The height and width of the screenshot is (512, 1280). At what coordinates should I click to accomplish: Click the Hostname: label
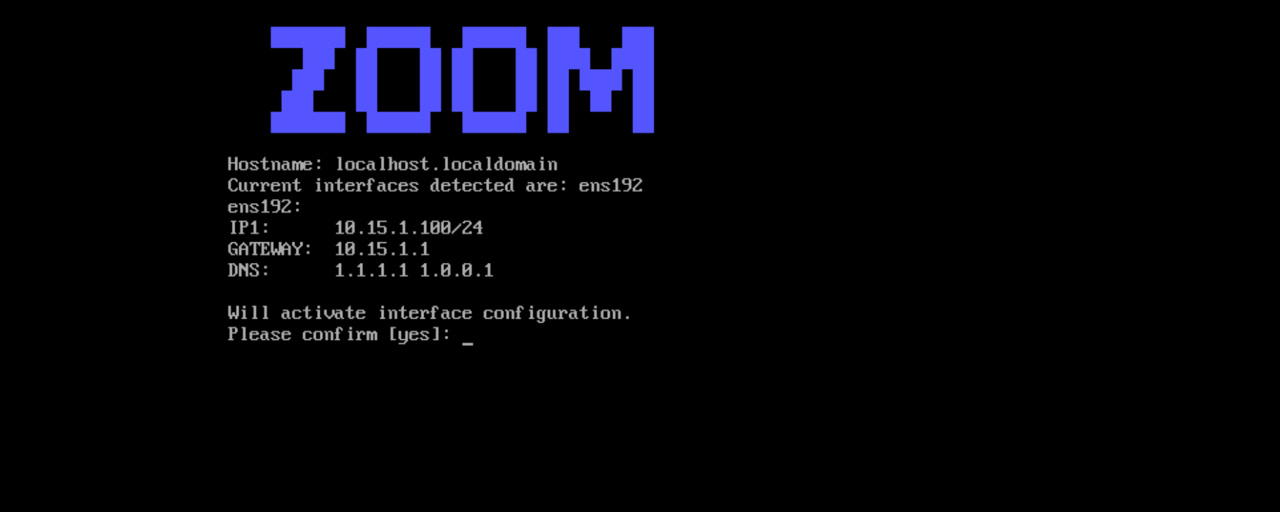[275, 164]
